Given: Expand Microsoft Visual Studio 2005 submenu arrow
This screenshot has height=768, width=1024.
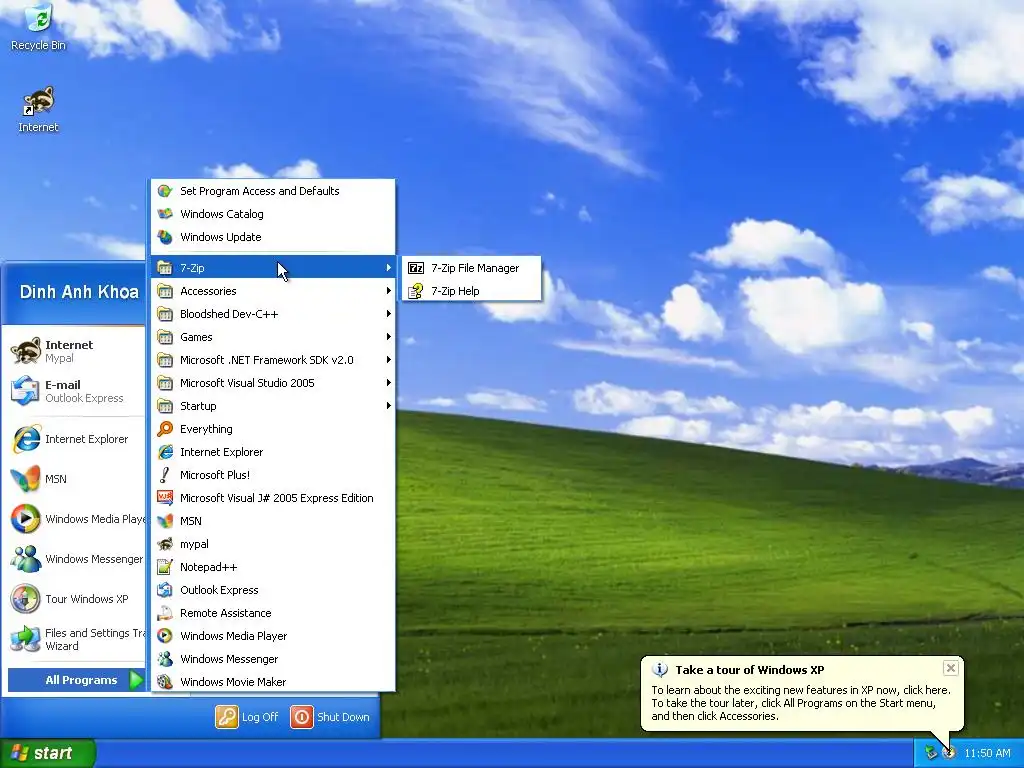Looking at the screenshot, I should point(389,383).
